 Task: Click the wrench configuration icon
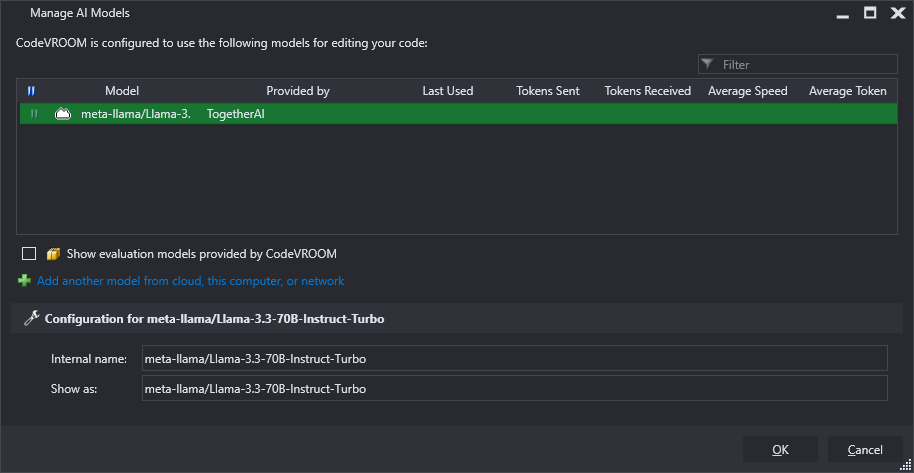tap(31, 318)
